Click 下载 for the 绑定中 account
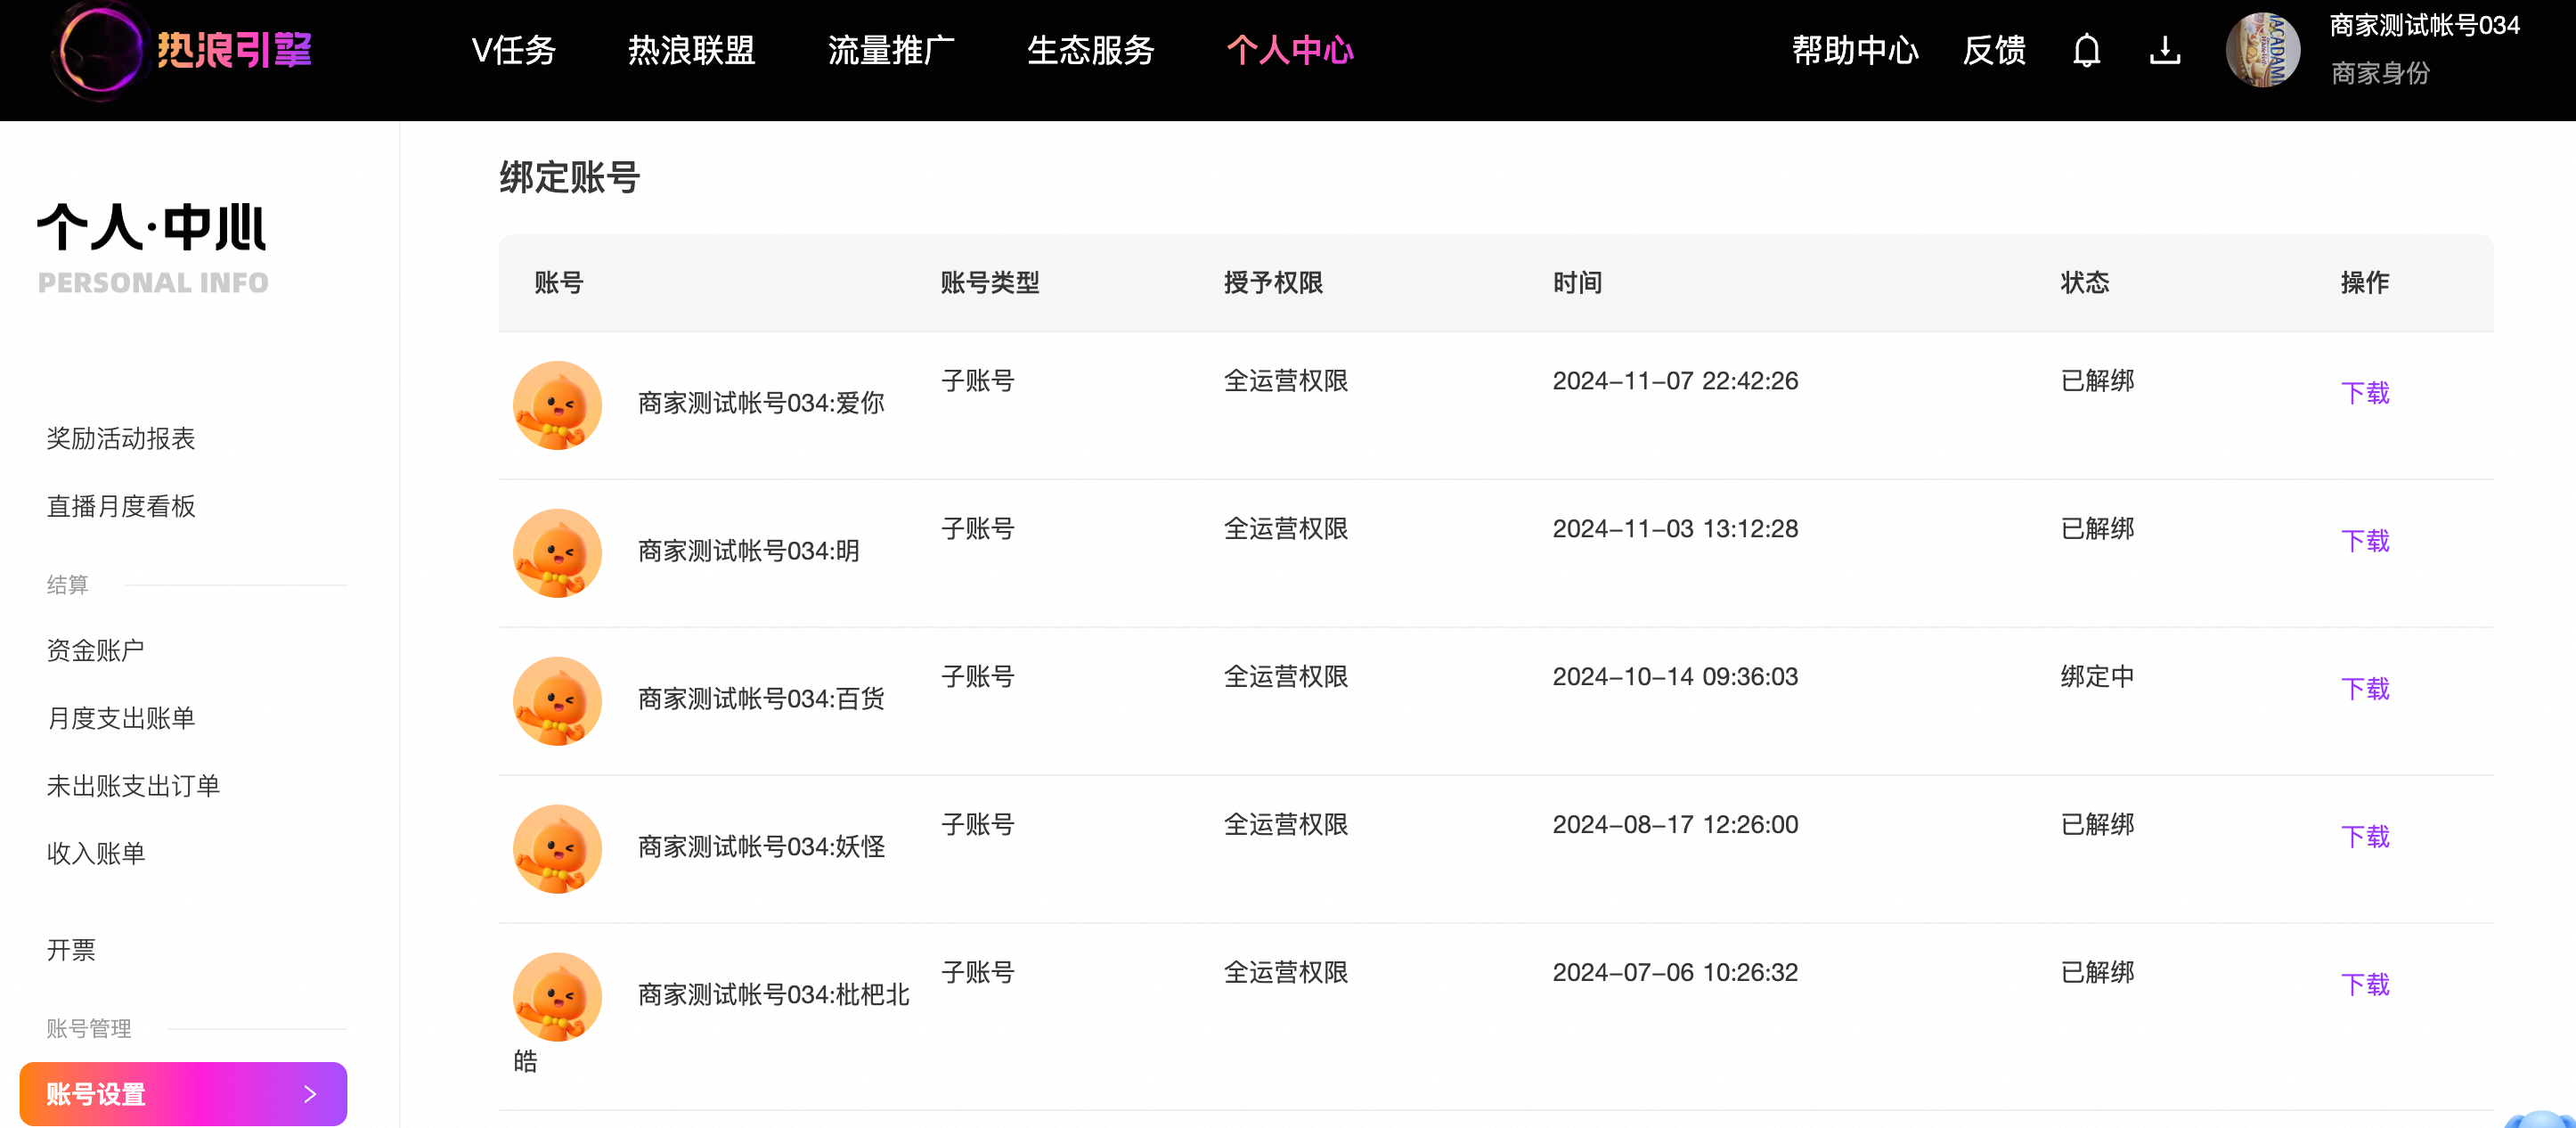This screenshot has width=2576, height=1128. coord(2365,689)
